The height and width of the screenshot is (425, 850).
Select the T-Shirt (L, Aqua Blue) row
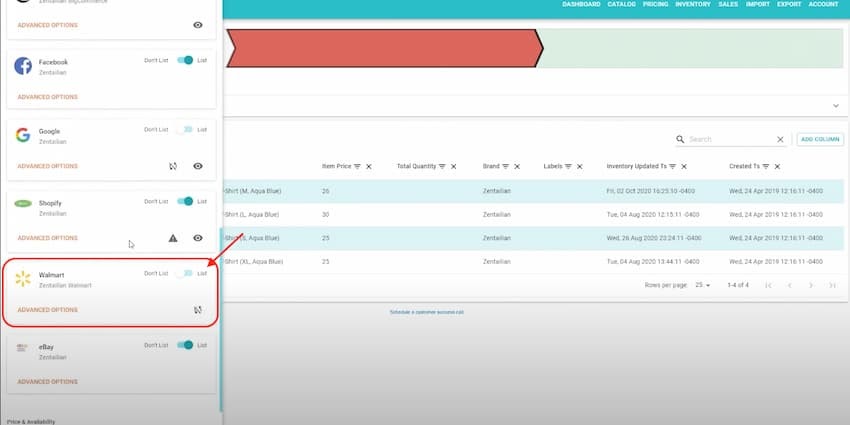coord(533,215)
